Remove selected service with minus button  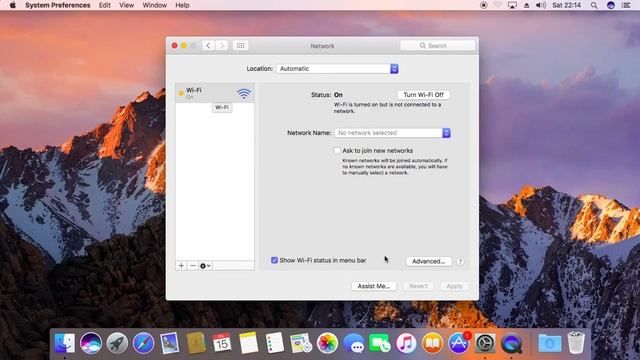tap(193, 266)
